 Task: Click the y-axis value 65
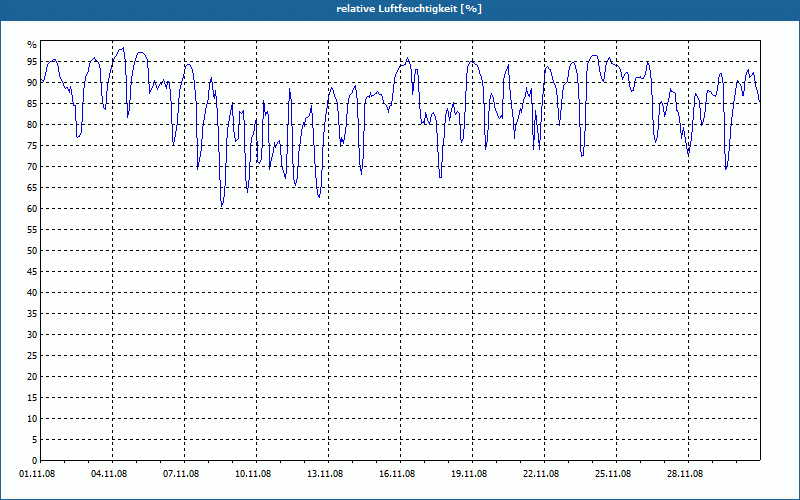tap(32, 188)
